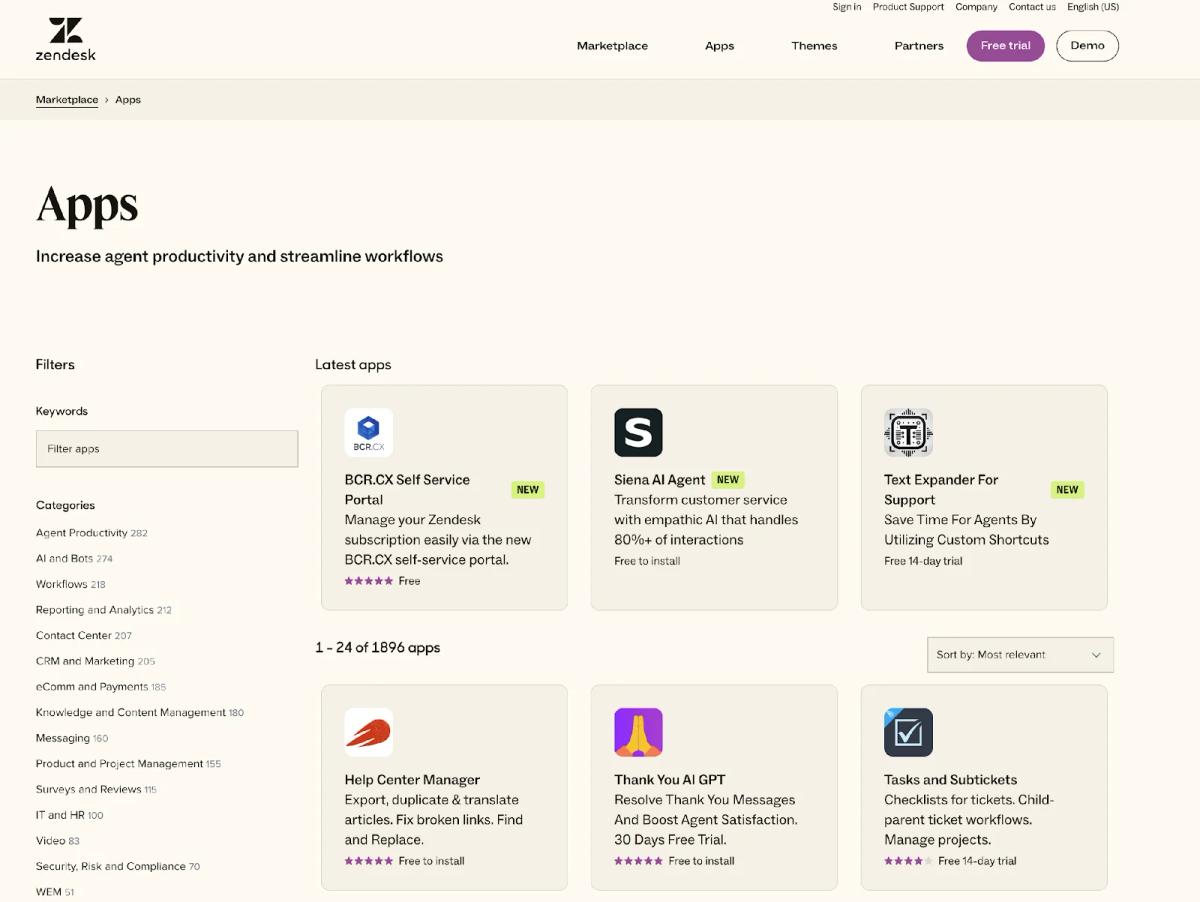The width and height of the screenshot is (1200, 902).
Task: Open the Text Expander For Support icon
Action: coord(908,432)
